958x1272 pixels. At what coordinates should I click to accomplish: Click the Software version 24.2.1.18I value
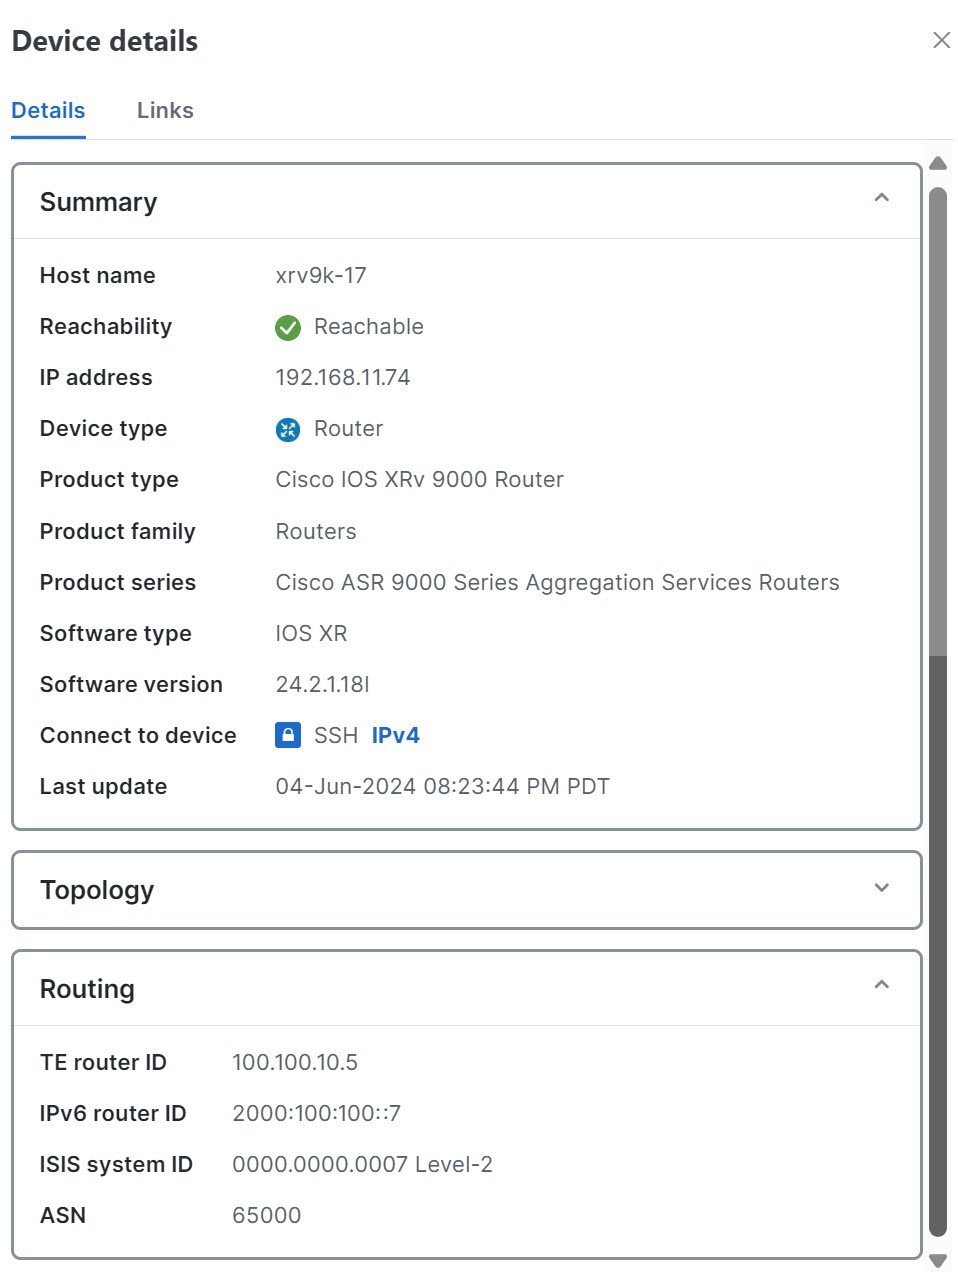pyautogui.click(x=322, y=684)
